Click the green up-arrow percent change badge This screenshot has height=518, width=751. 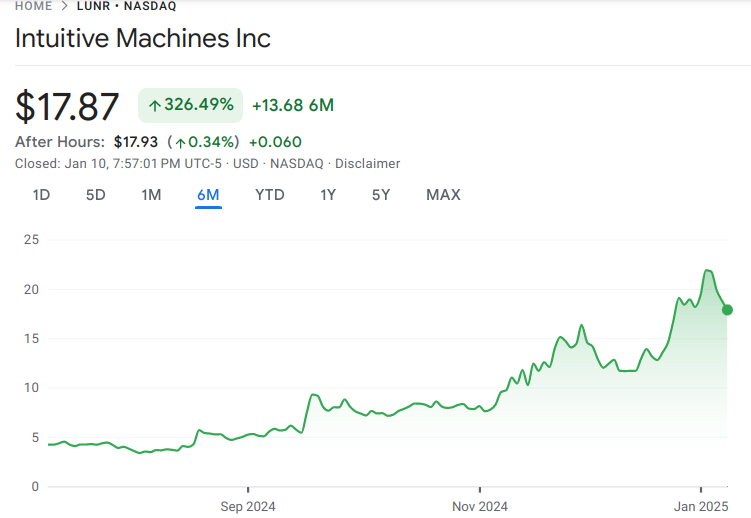(x=190, y=105)
